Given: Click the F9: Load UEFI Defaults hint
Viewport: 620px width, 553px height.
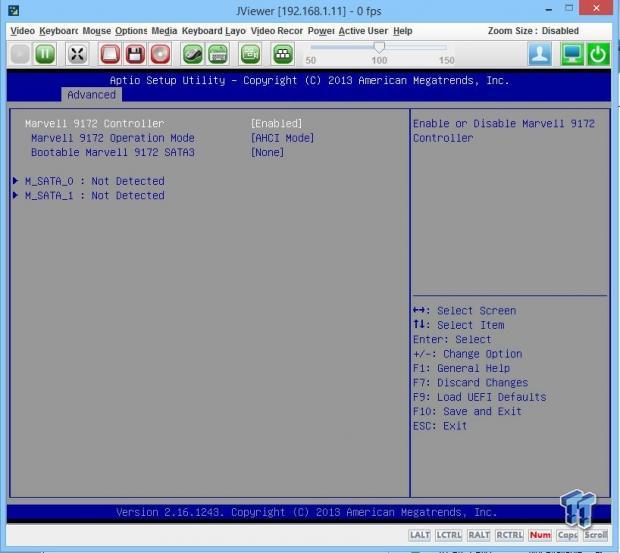Looking at the screenshot, I should 479,397.
